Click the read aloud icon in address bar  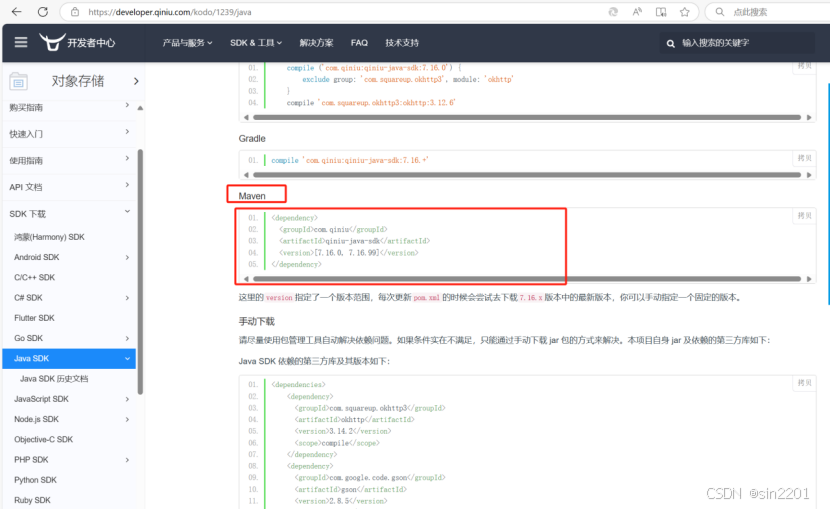637,12
